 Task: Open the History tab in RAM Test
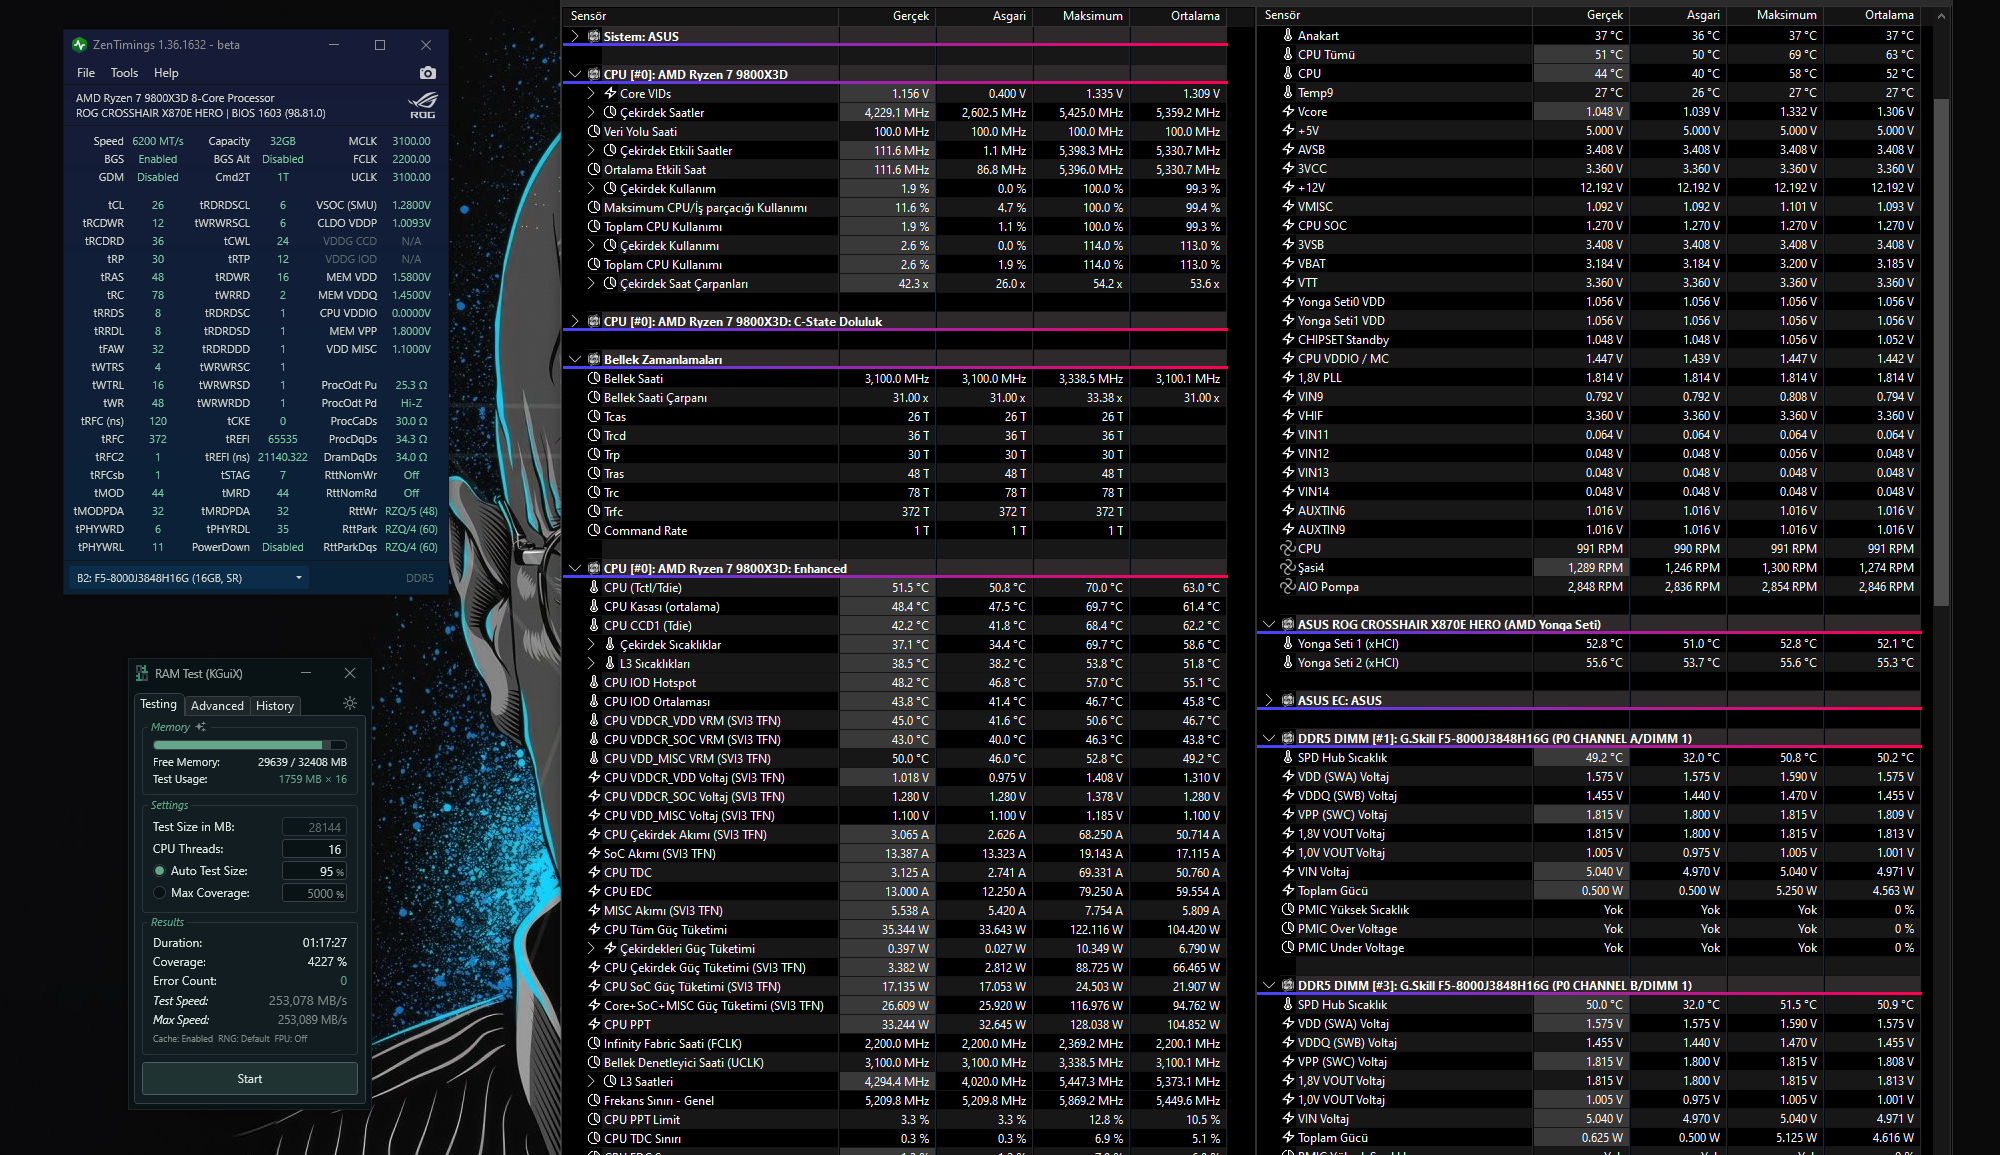click(x=275, y=706)
